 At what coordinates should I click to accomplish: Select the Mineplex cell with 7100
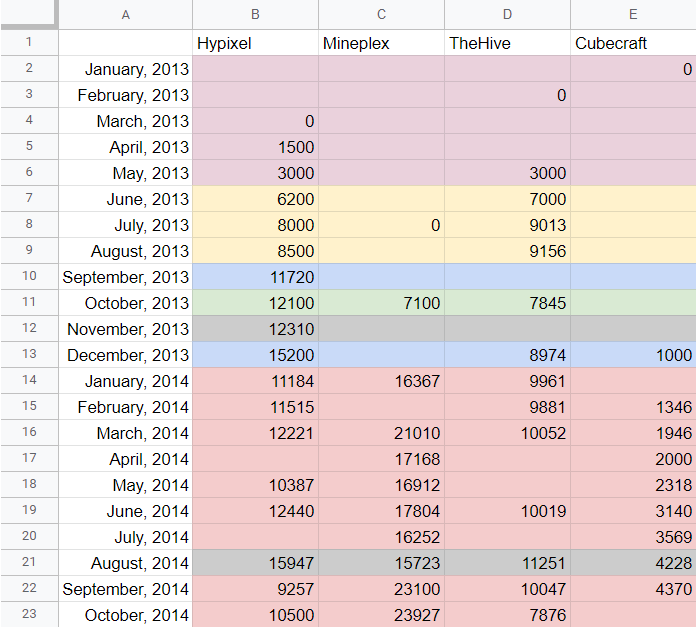381,303
